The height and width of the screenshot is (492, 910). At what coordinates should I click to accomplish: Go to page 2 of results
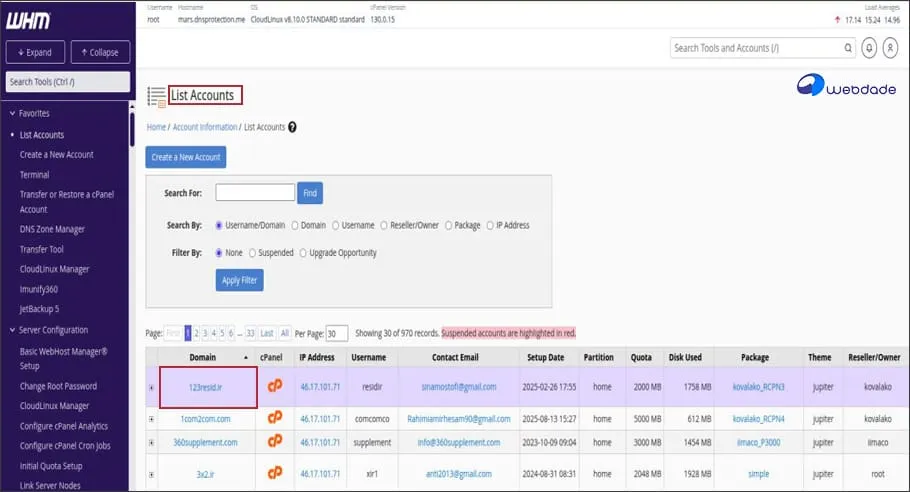pyautogui.click(x=196, y=333)
